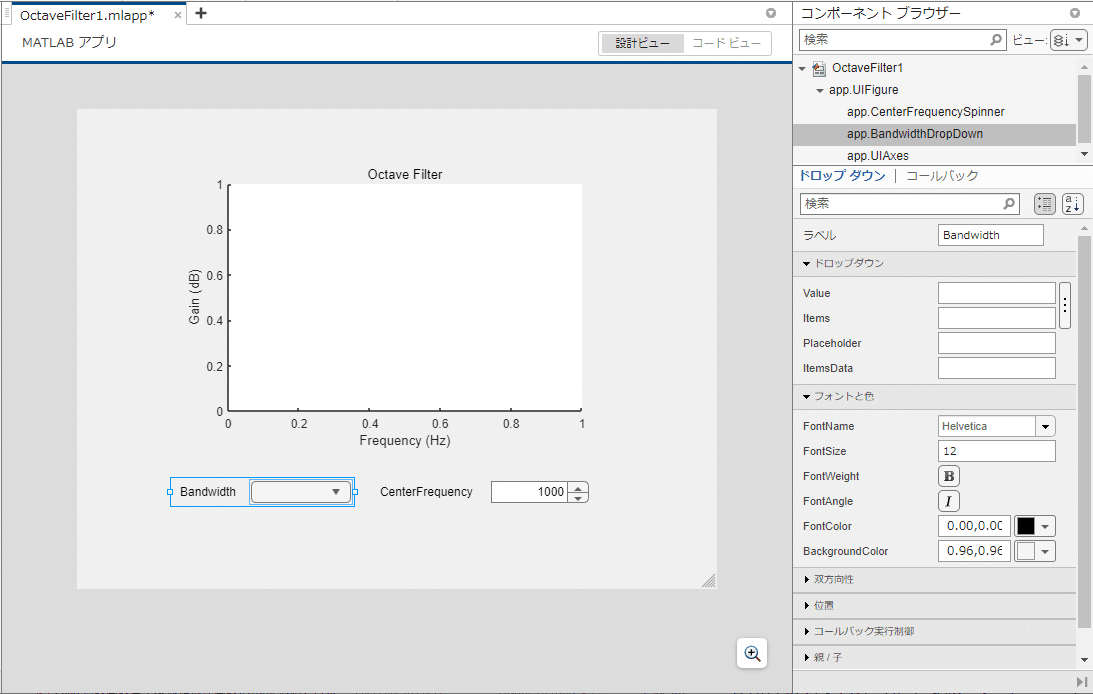Switch to コード ビュー toggle
Viewport: 1093px width, 694px height.
point(726,43)
